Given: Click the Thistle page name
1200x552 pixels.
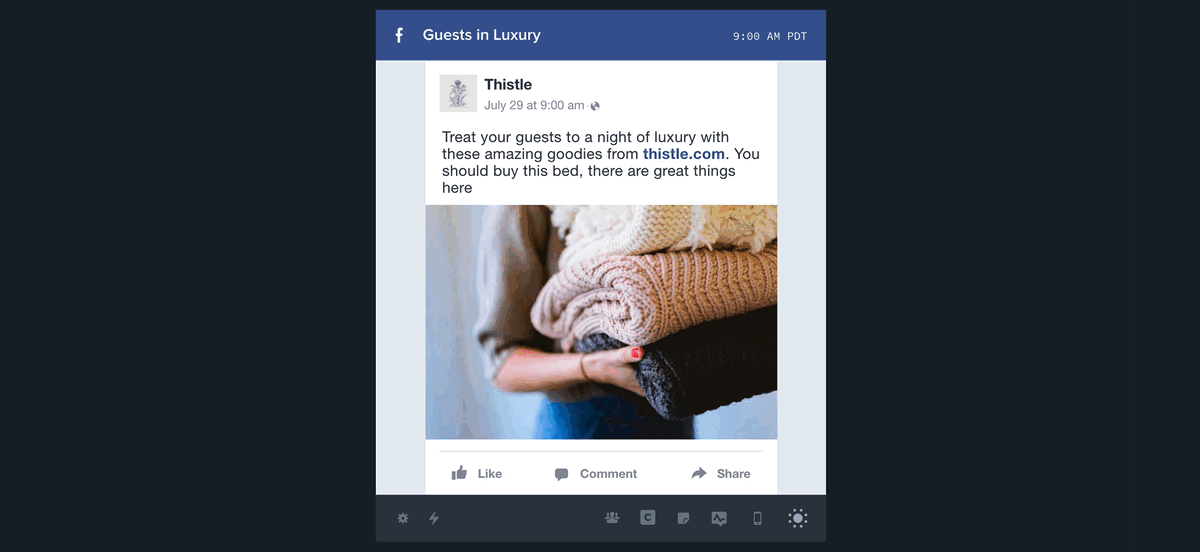Looking at the screenshot, I should [508, 84].
